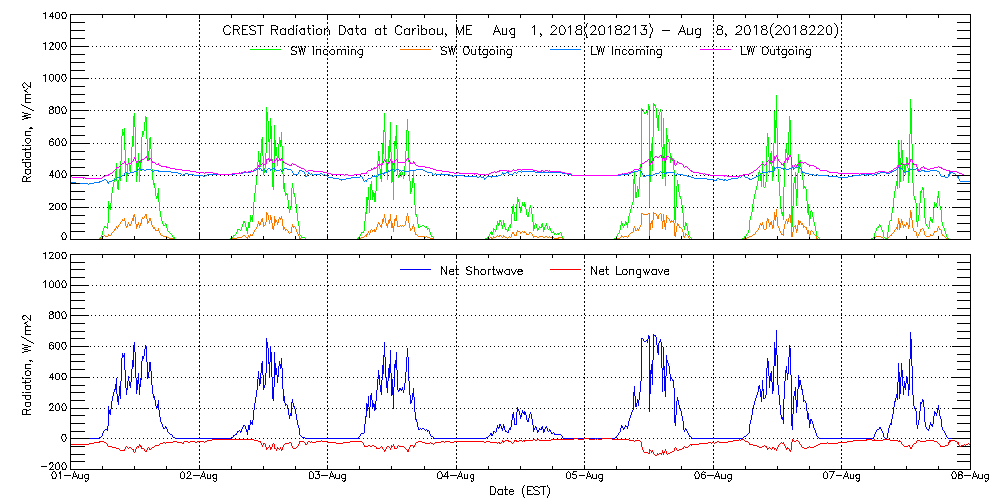Click the 02-Aug x-axis tick label

tap(200, 476)
